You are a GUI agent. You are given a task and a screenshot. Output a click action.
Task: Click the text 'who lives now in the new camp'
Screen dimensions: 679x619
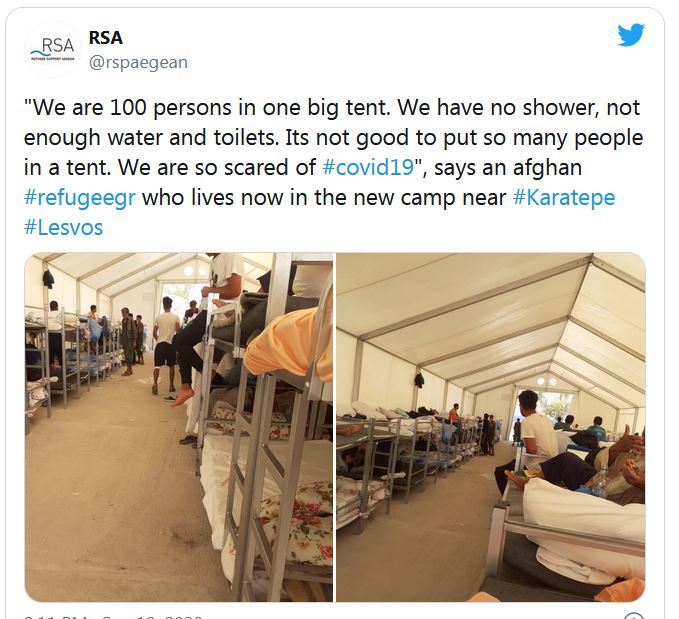click(x=324, y=198)
